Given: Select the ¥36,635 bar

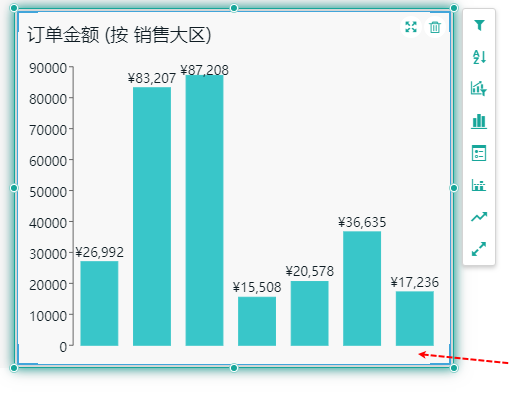Looking at the screenshot, I should [x=362, y=289].
